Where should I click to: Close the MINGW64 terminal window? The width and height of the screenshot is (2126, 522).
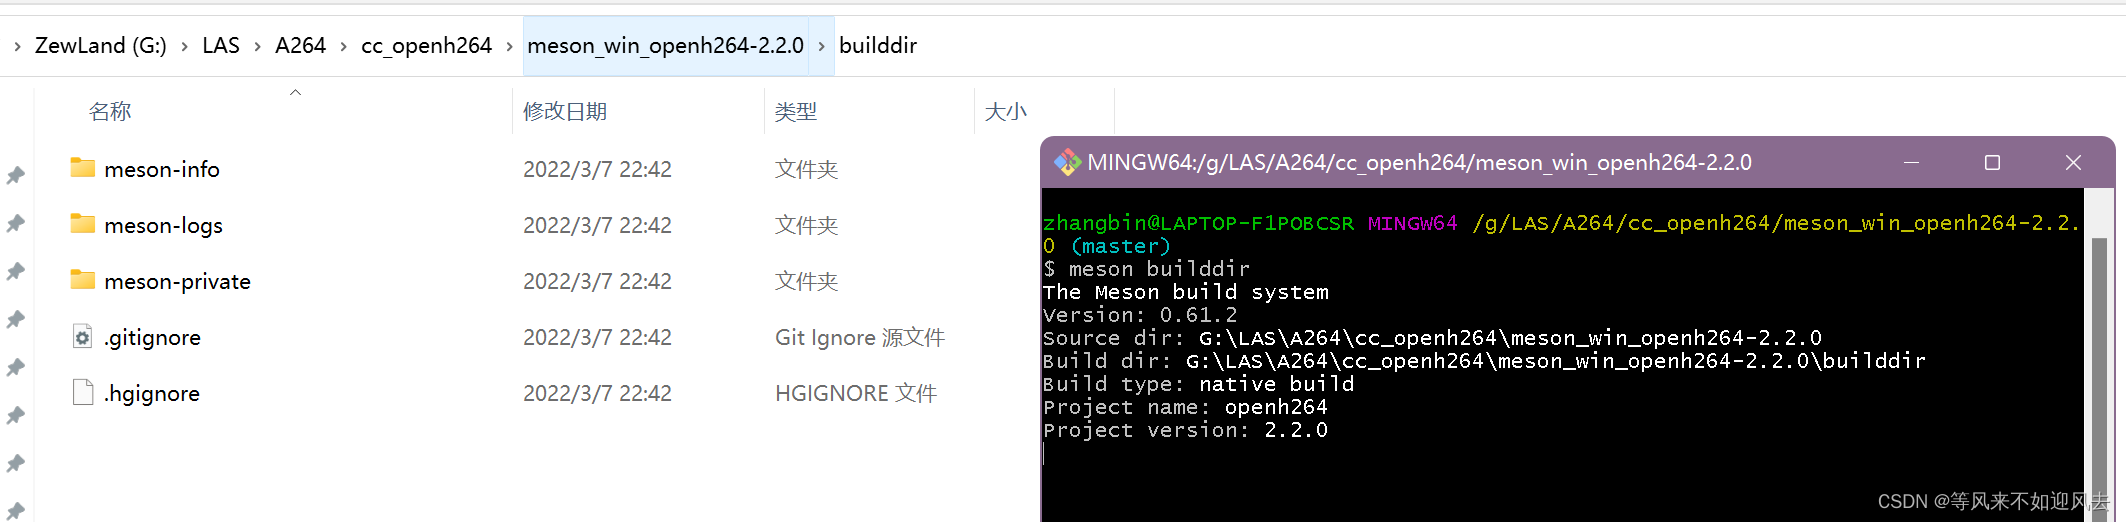pos(2073,162)
